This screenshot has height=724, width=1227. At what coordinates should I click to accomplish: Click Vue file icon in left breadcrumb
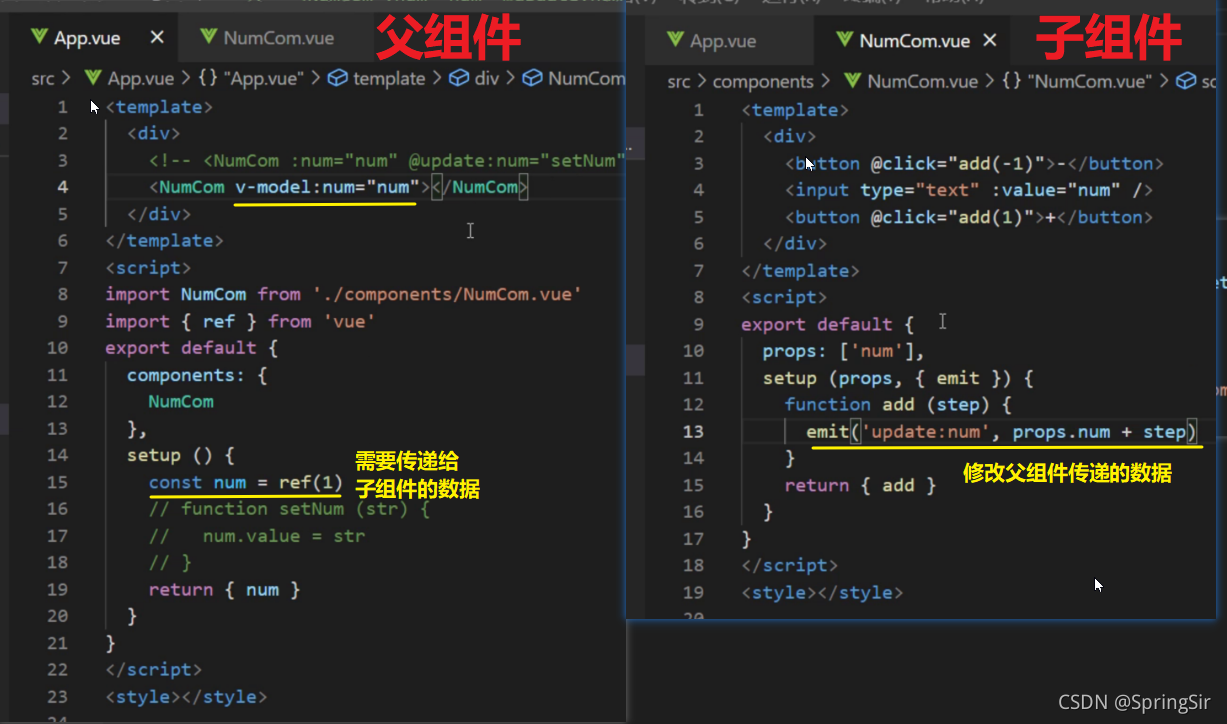click(x=93, y=78)
